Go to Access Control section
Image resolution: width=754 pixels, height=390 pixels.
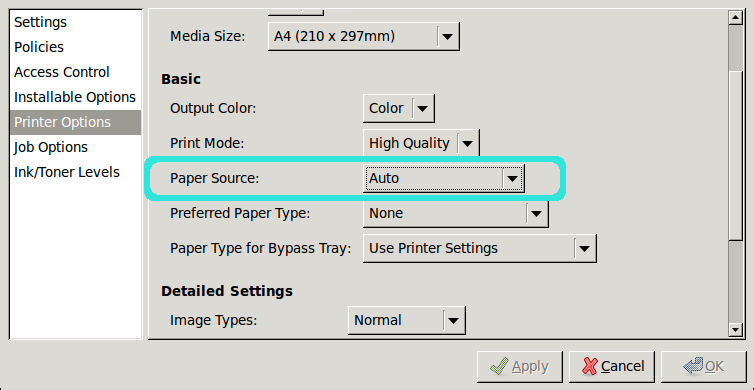coord(75,72)
